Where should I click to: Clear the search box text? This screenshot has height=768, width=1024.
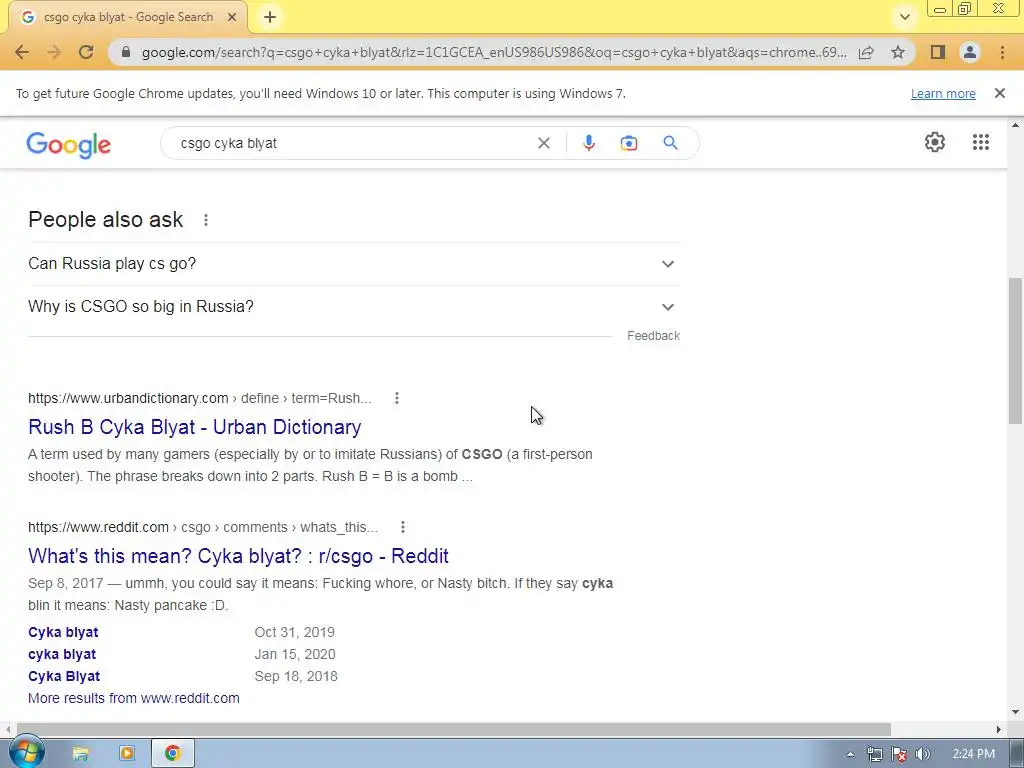[543, 143]
